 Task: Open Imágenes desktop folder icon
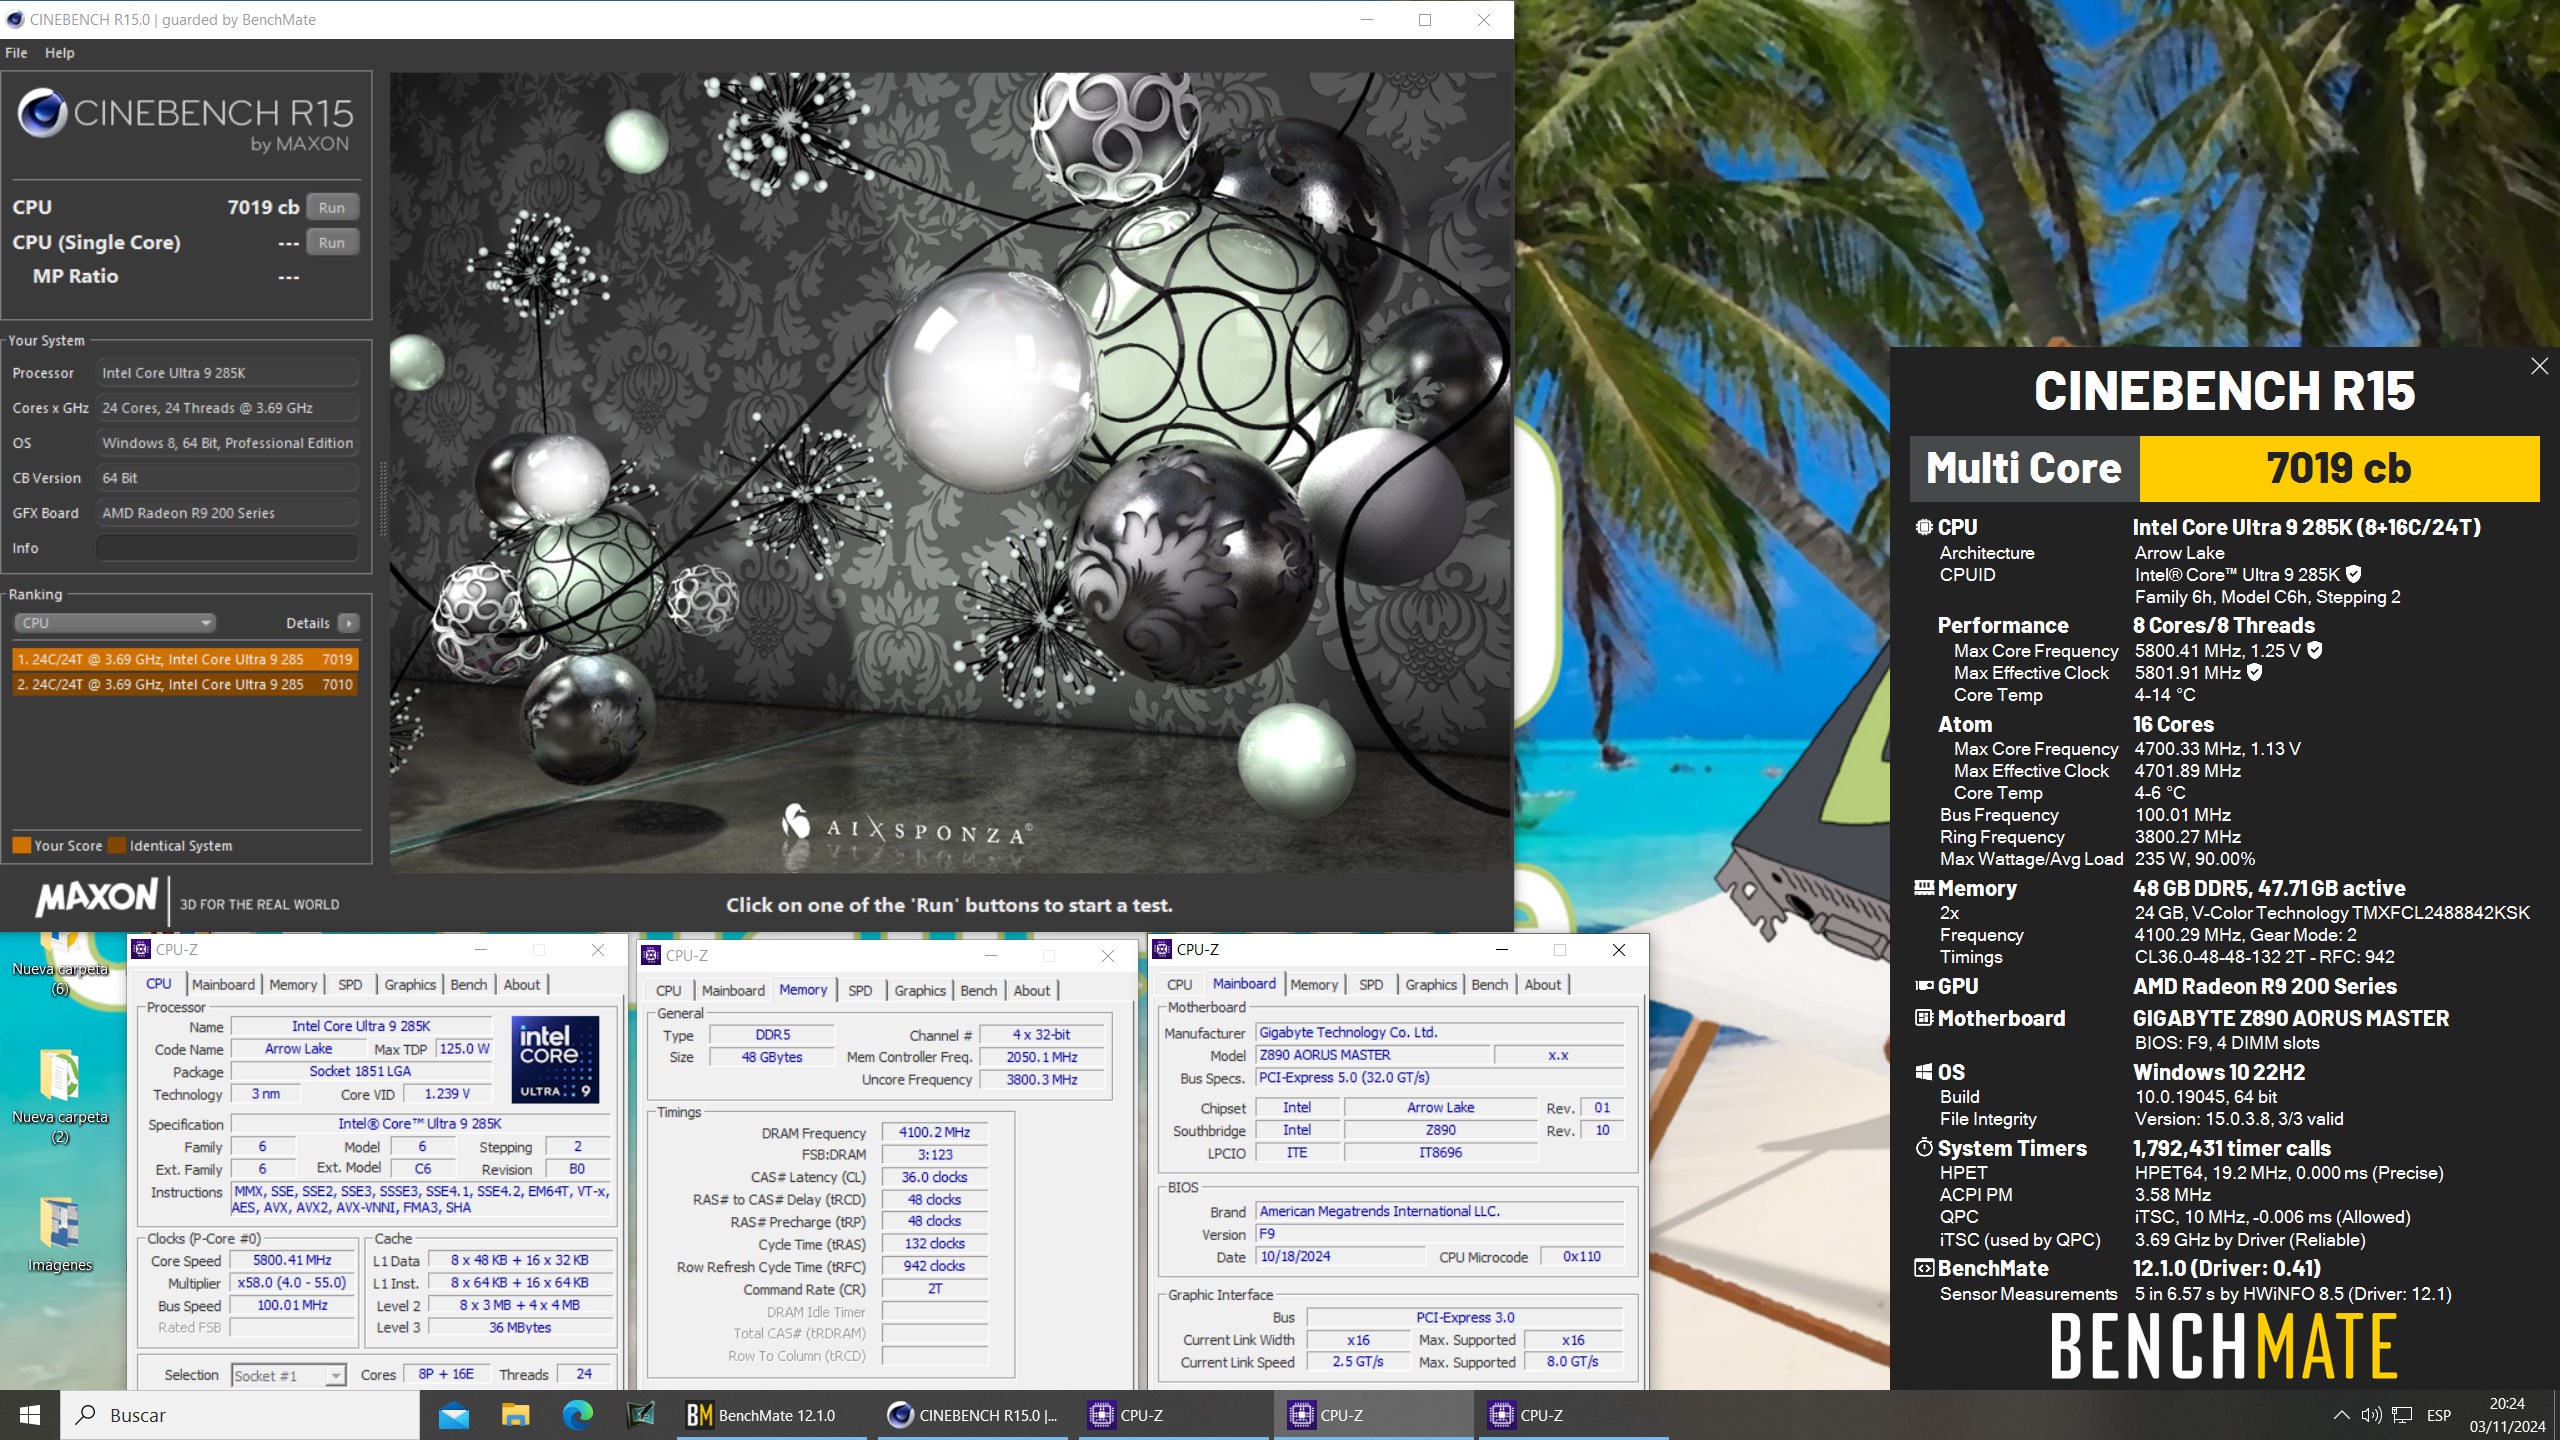[60, 1234]
